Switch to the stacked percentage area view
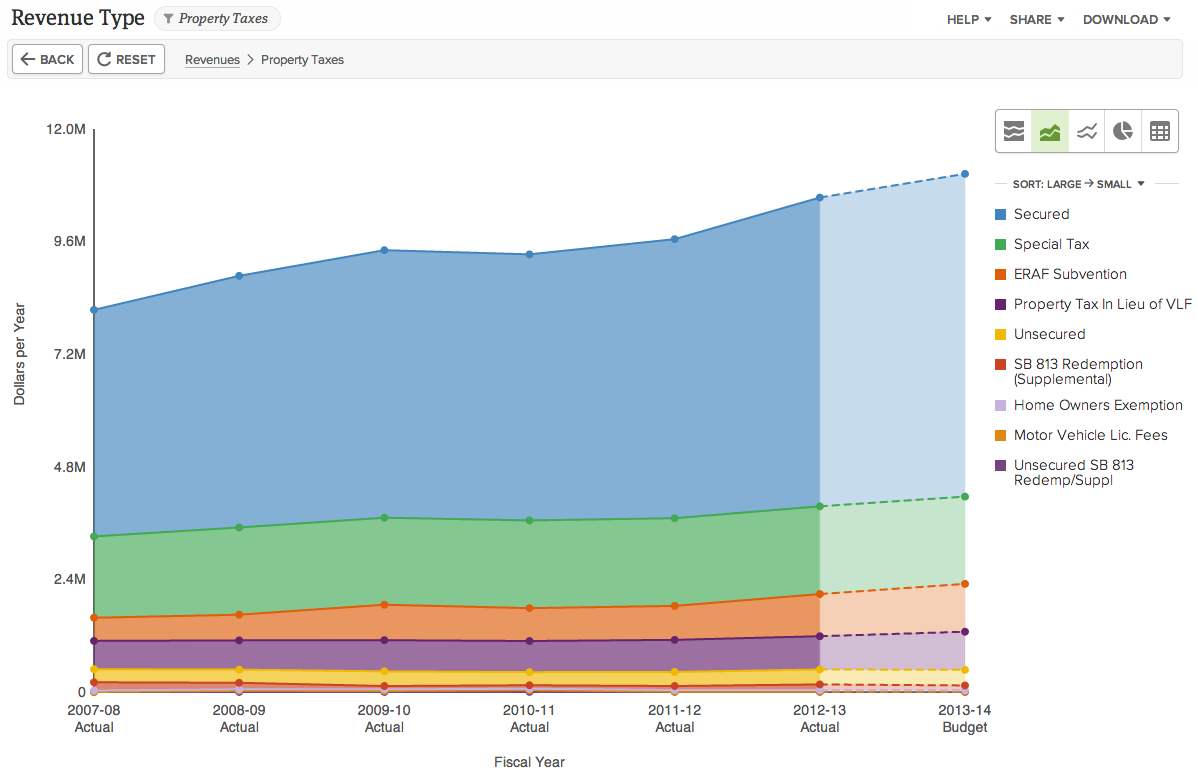The width and height of the screenshot is (1198, 771). (x=1013, y=131)
